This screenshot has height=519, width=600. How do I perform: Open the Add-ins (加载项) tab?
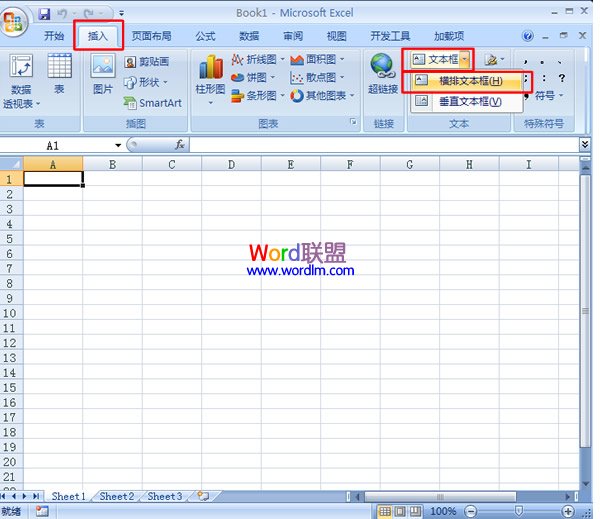coord(449,36)
